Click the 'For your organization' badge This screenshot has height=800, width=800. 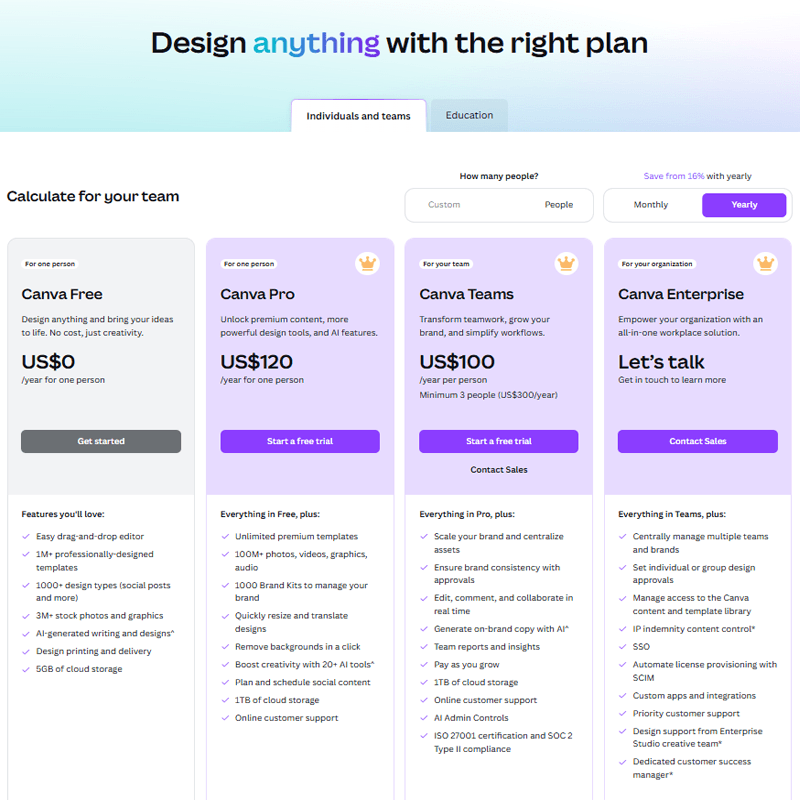(x=657, y=264)
